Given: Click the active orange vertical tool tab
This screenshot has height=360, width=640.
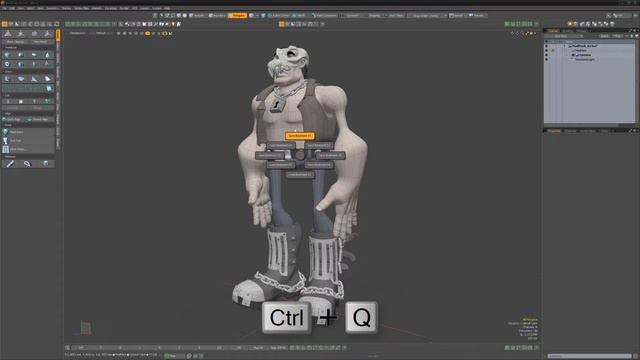Looking at the screenshot, I should tap(58, 35).
